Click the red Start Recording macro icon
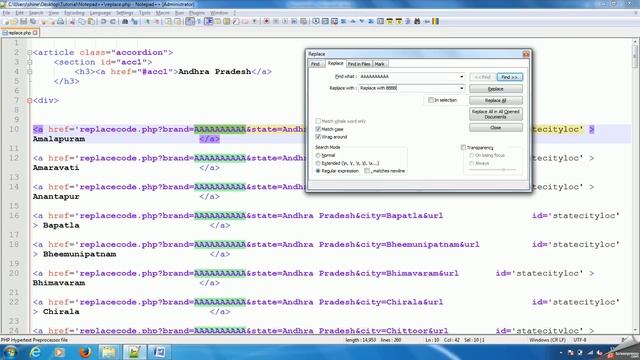 267,21
